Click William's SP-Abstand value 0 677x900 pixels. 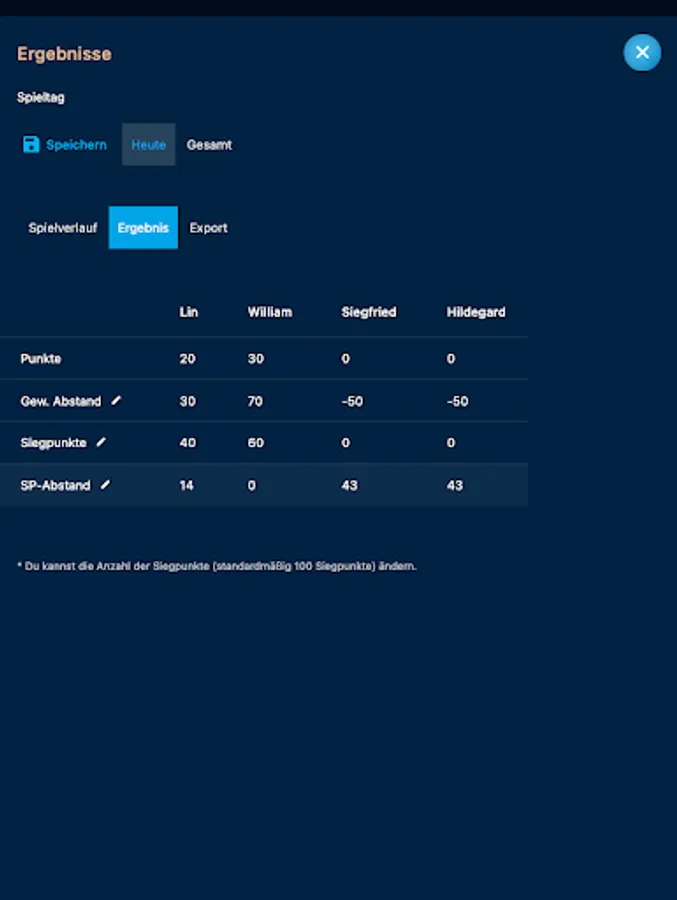click(x=252, y=486)
